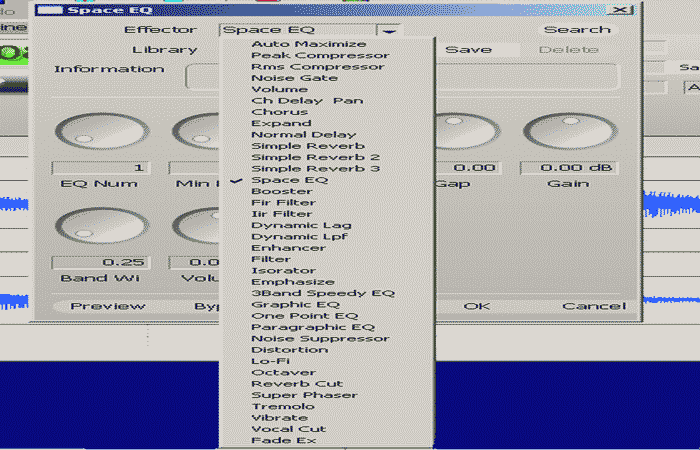
Task: Open the Effector dropdown arrow
Action: (390, 30)
